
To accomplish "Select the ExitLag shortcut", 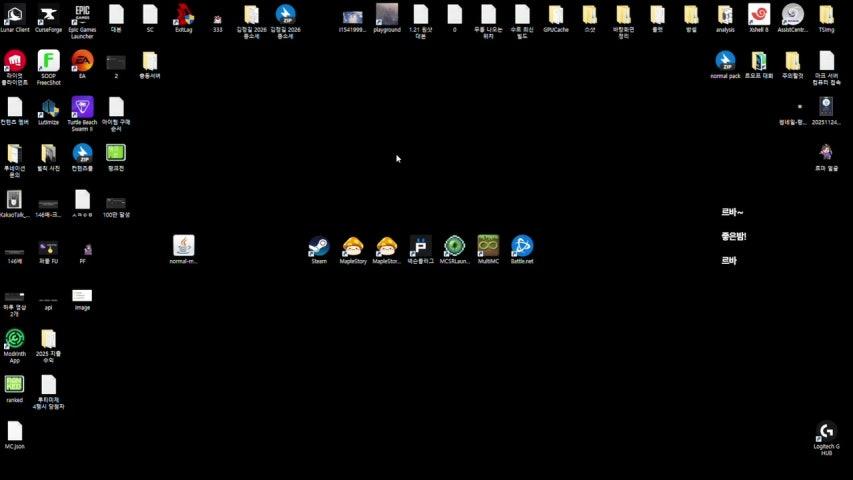I will pos(184,15).
